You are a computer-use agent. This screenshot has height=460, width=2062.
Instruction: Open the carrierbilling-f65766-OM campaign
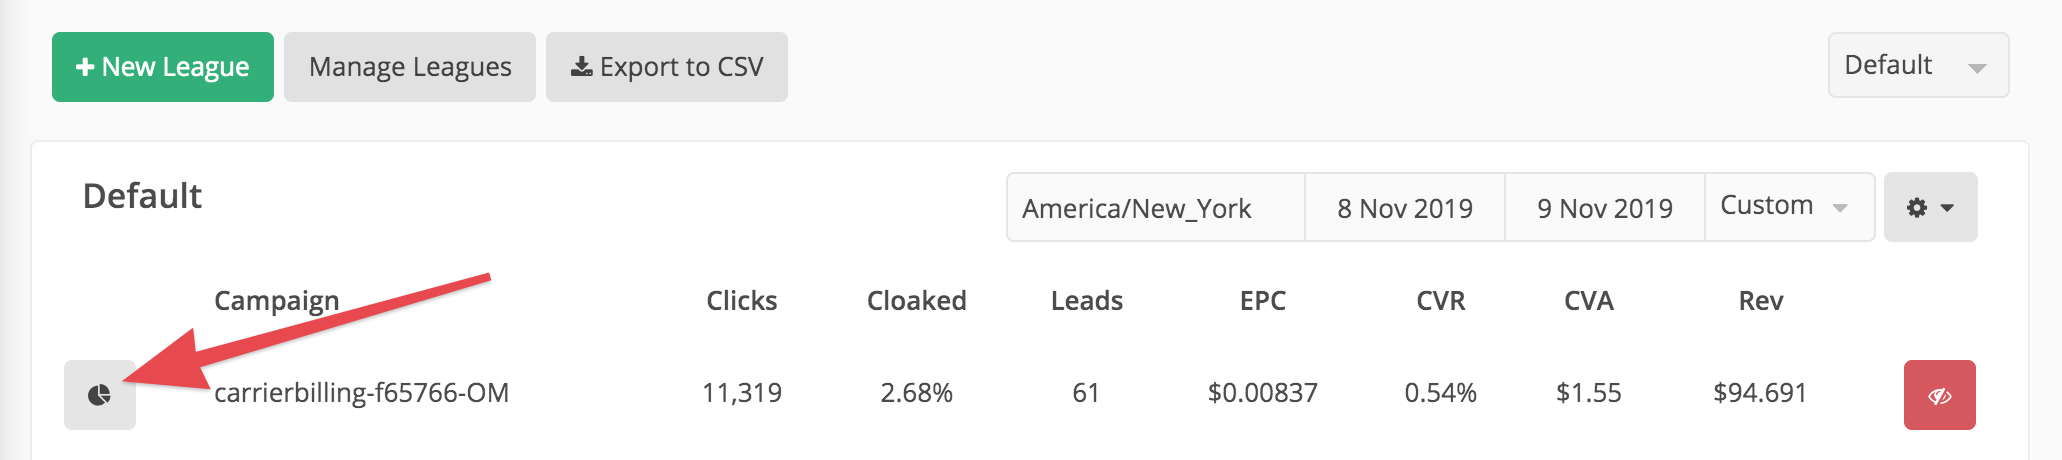[362, 393]
